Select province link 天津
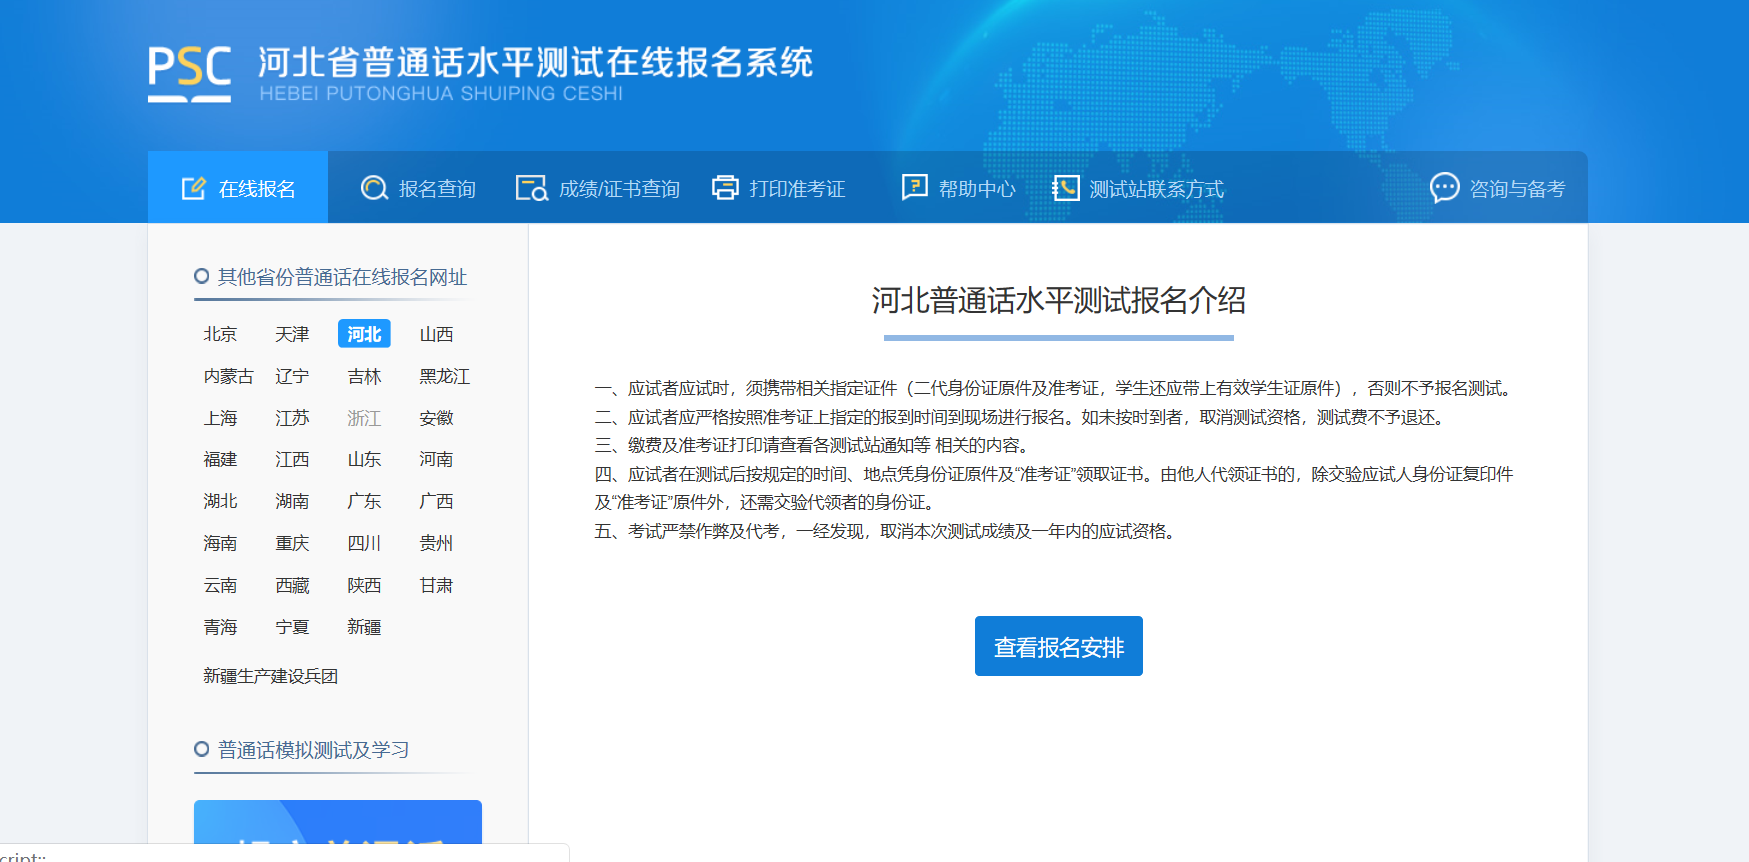Image resolution: width=1749 pixels, height=862 pixels. 292,334
